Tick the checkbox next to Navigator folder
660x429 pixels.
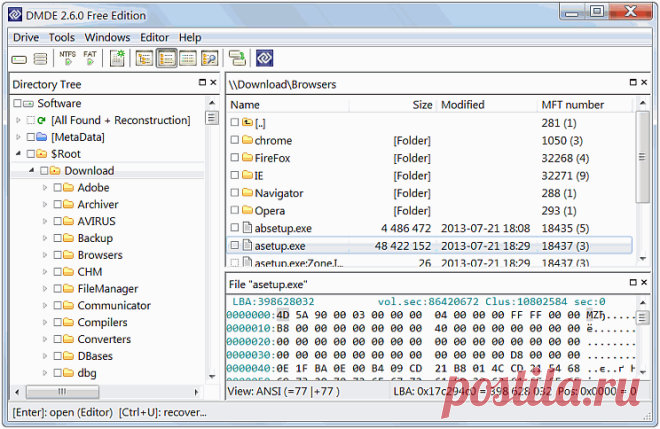coord(235,192)
